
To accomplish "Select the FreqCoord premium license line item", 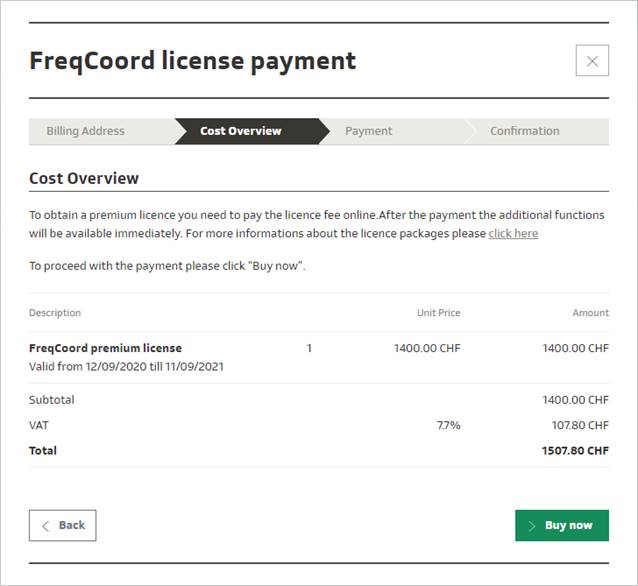I will [105, 348].
